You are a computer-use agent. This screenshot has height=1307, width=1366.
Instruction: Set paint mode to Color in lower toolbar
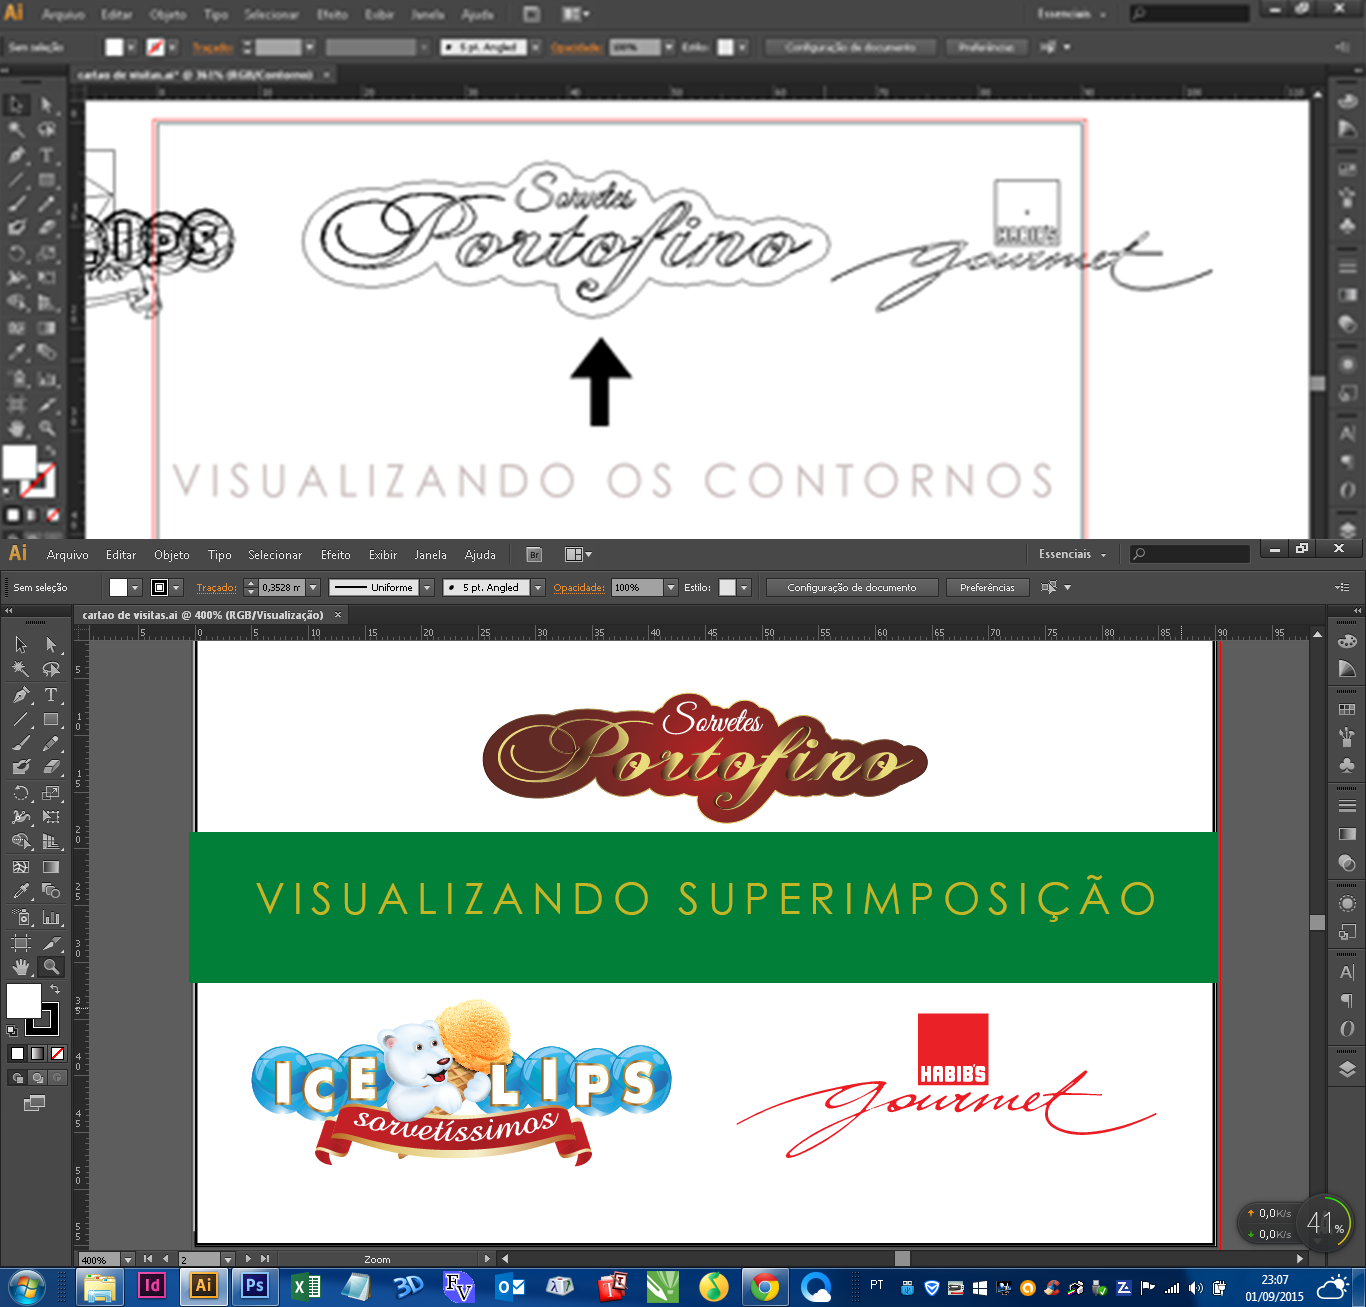(17, 1053)
